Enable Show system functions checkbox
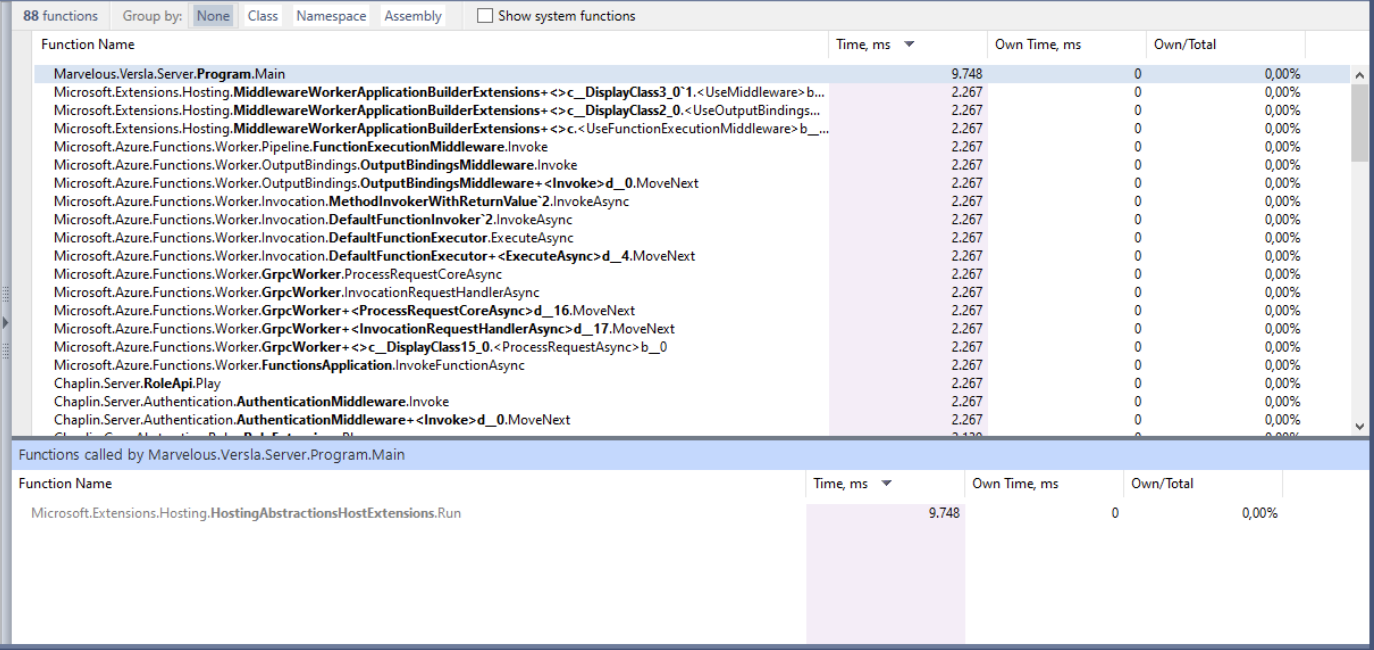The image size is (1374, 650). (485, 16)
